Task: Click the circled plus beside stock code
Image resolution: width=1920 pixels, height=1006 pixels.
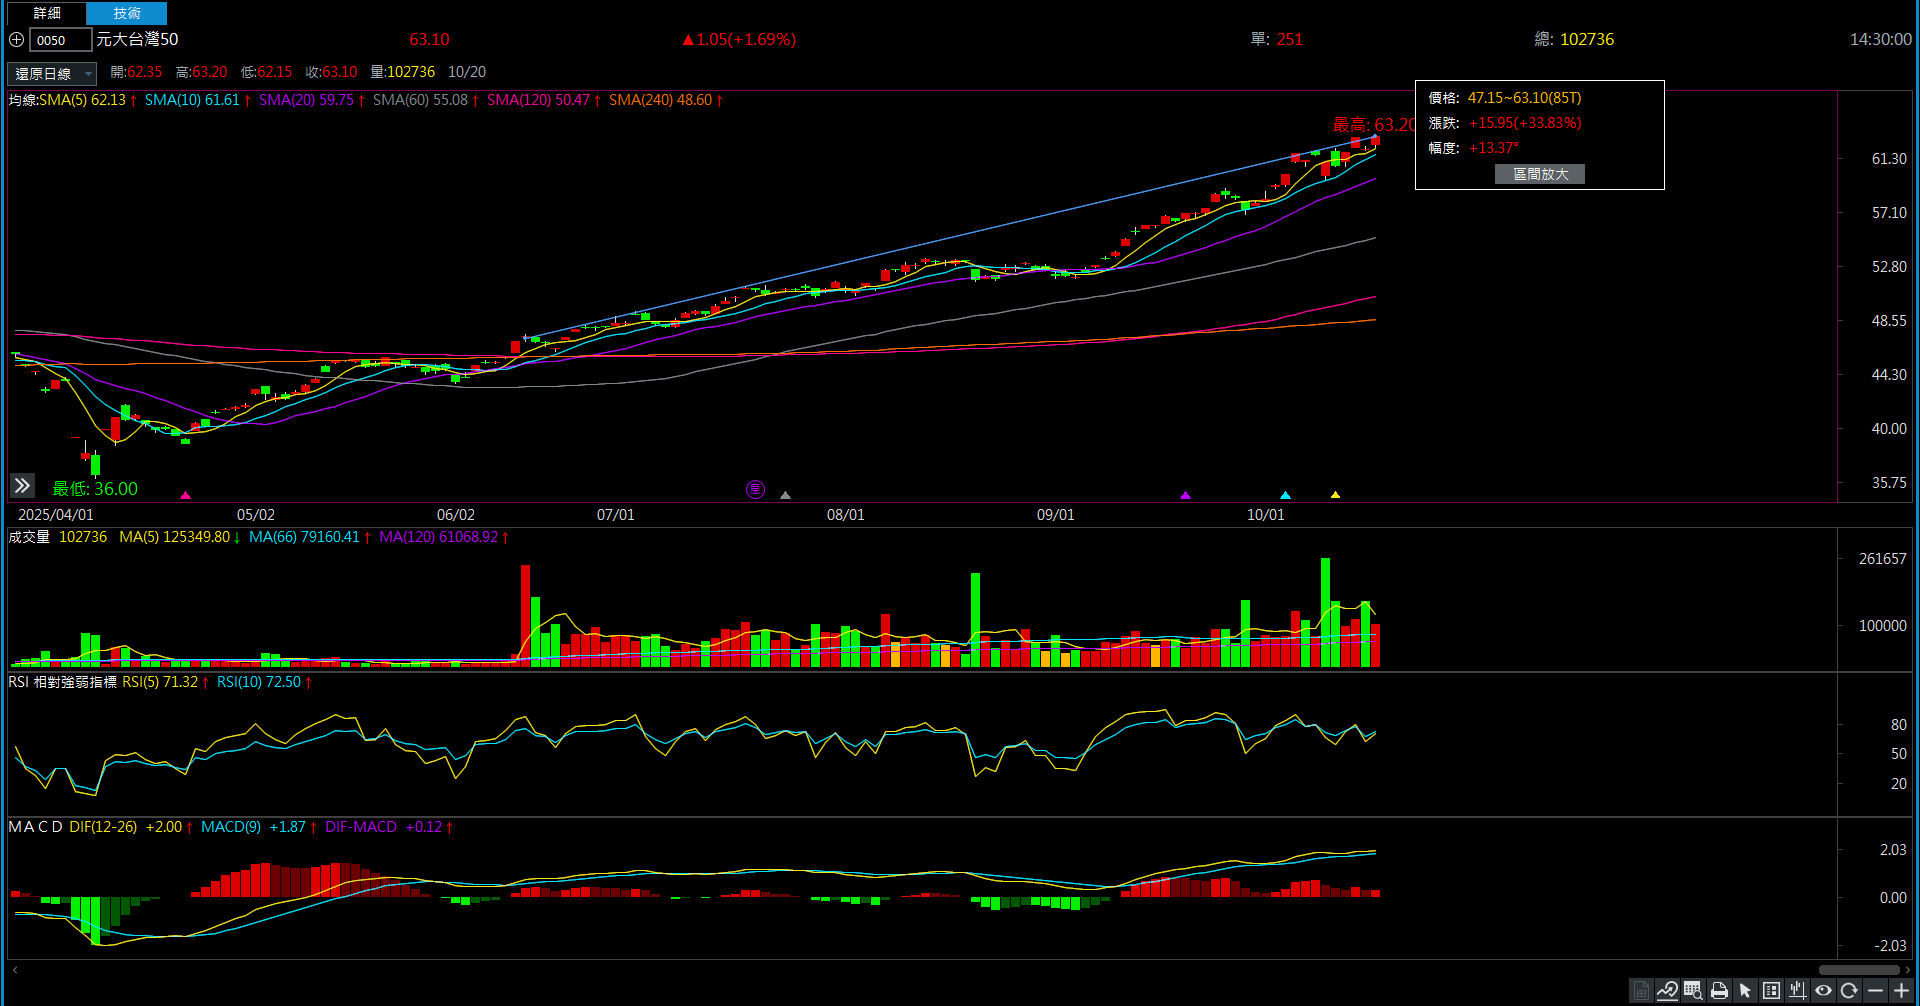Action: pos(17,40)
